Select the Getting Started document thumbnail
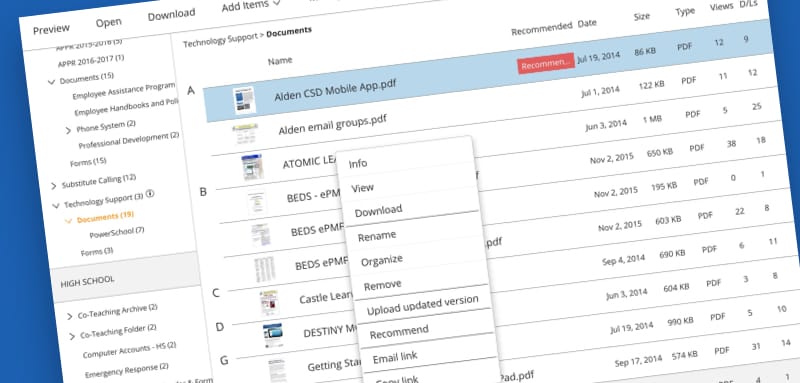The height and width of the screenshot is (383, 800). (278, 370)
